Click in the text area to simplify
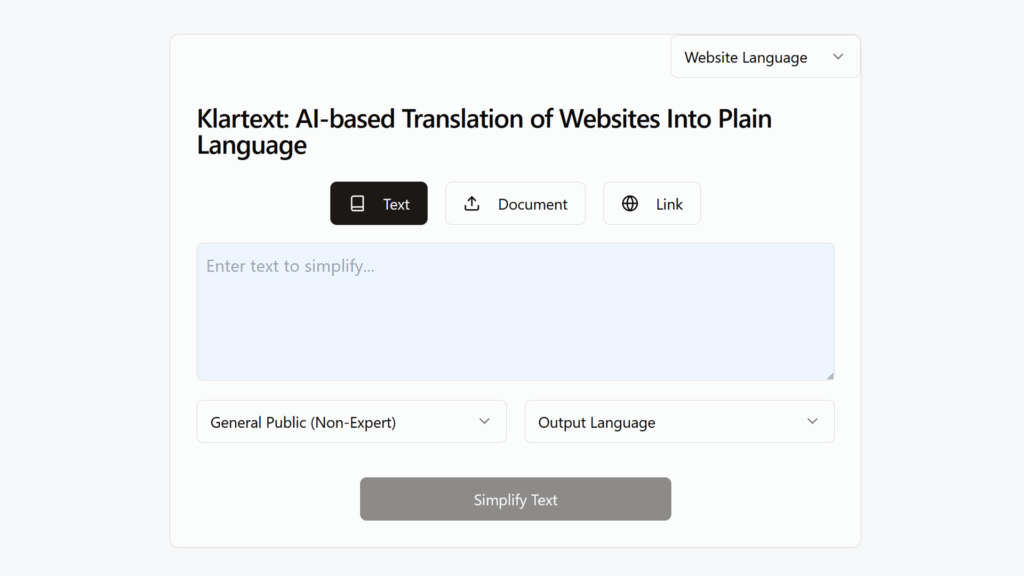Screen dimensions: 1024x576 point(515,312)
